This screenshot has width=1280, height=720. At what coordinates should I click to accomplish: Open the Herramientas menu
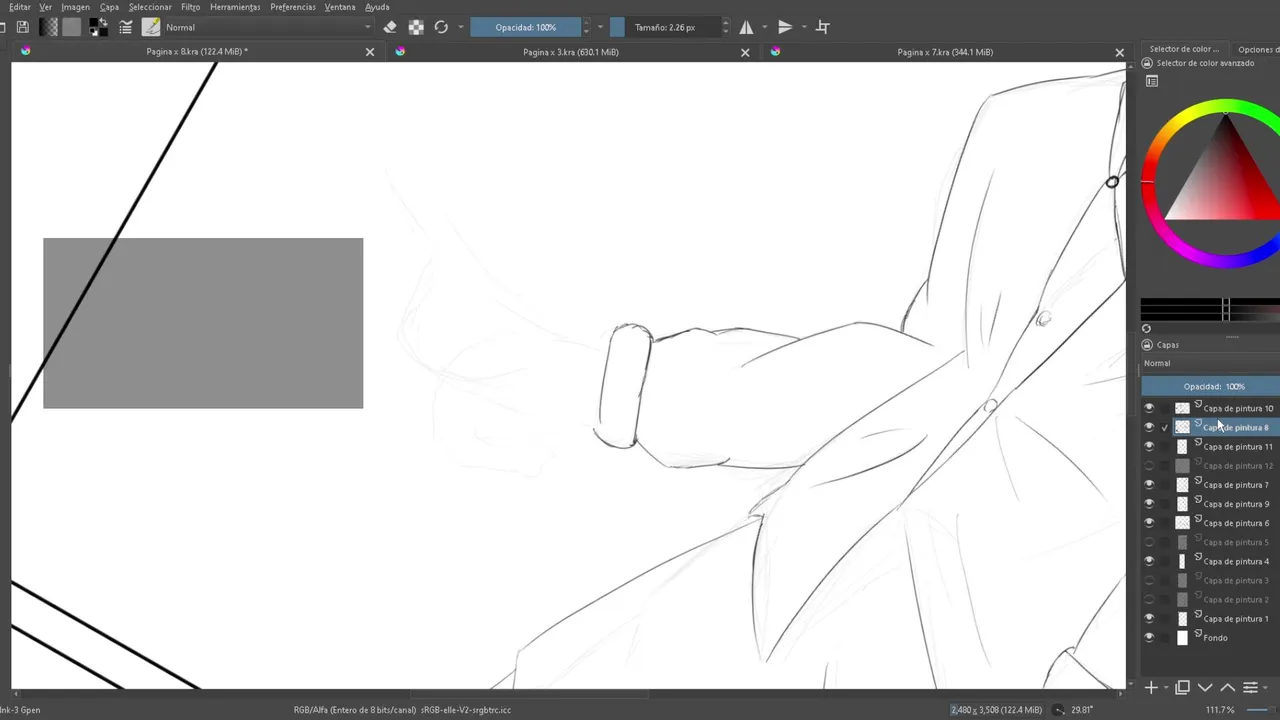coord(235,7)
